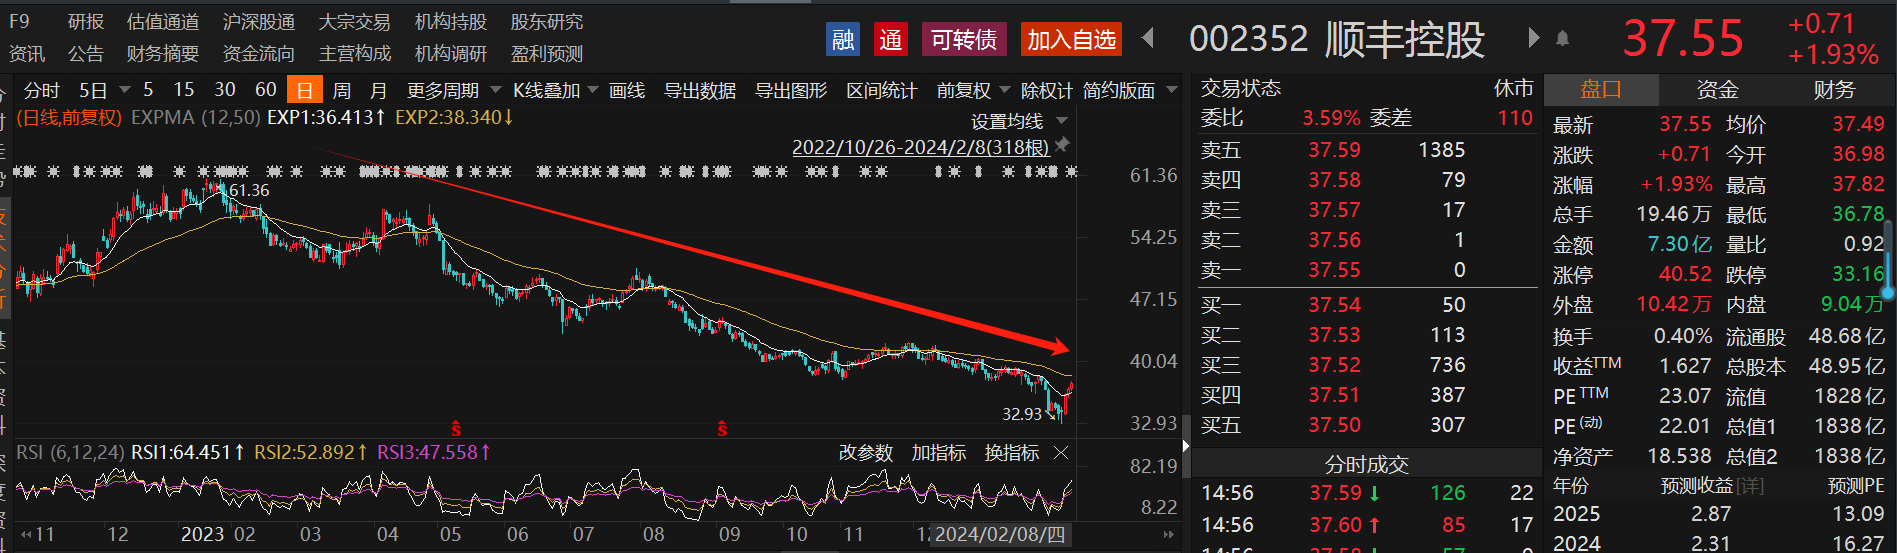1897x553 pixels.
Task: Collapse side panel with white triangle arrow
Action: pyautogui.click(x=1186, y=445)
